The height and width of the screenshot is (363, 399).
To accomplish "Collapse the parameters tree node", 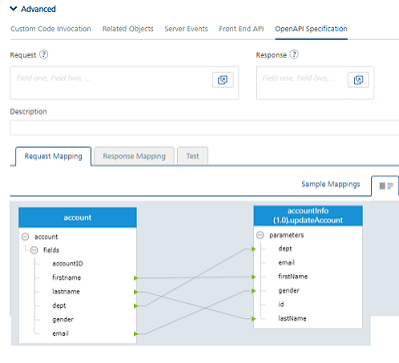I will (x=260, y=235).
